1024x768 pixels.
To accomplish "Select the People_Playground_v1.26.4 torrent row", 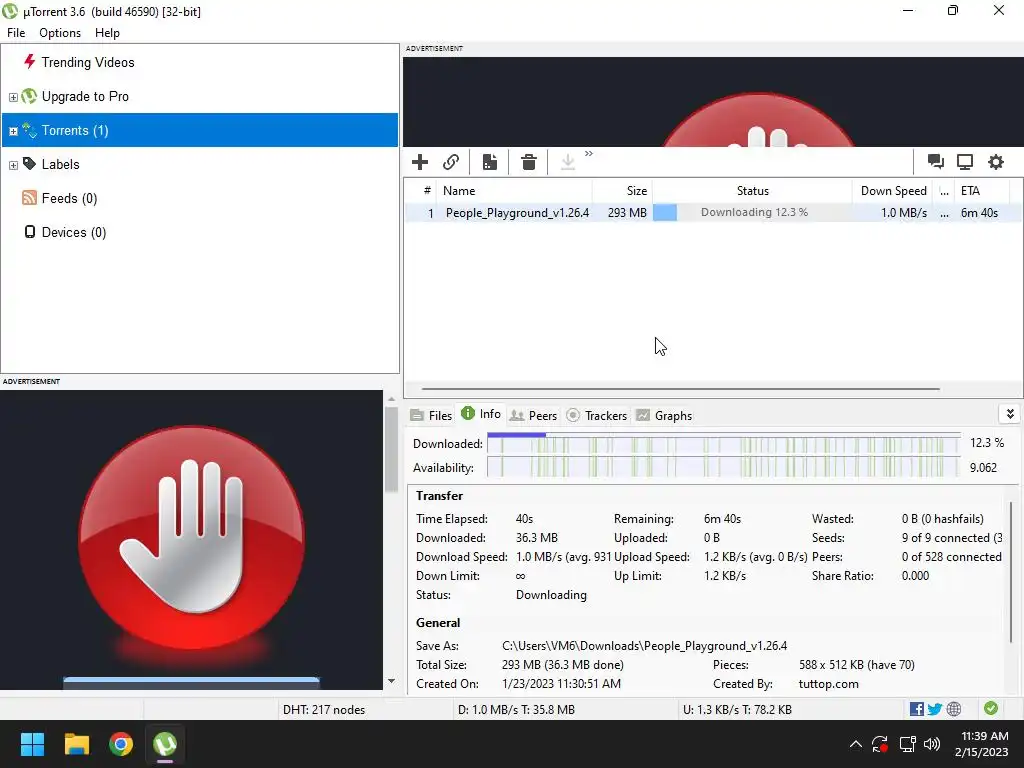I will 713,213.
